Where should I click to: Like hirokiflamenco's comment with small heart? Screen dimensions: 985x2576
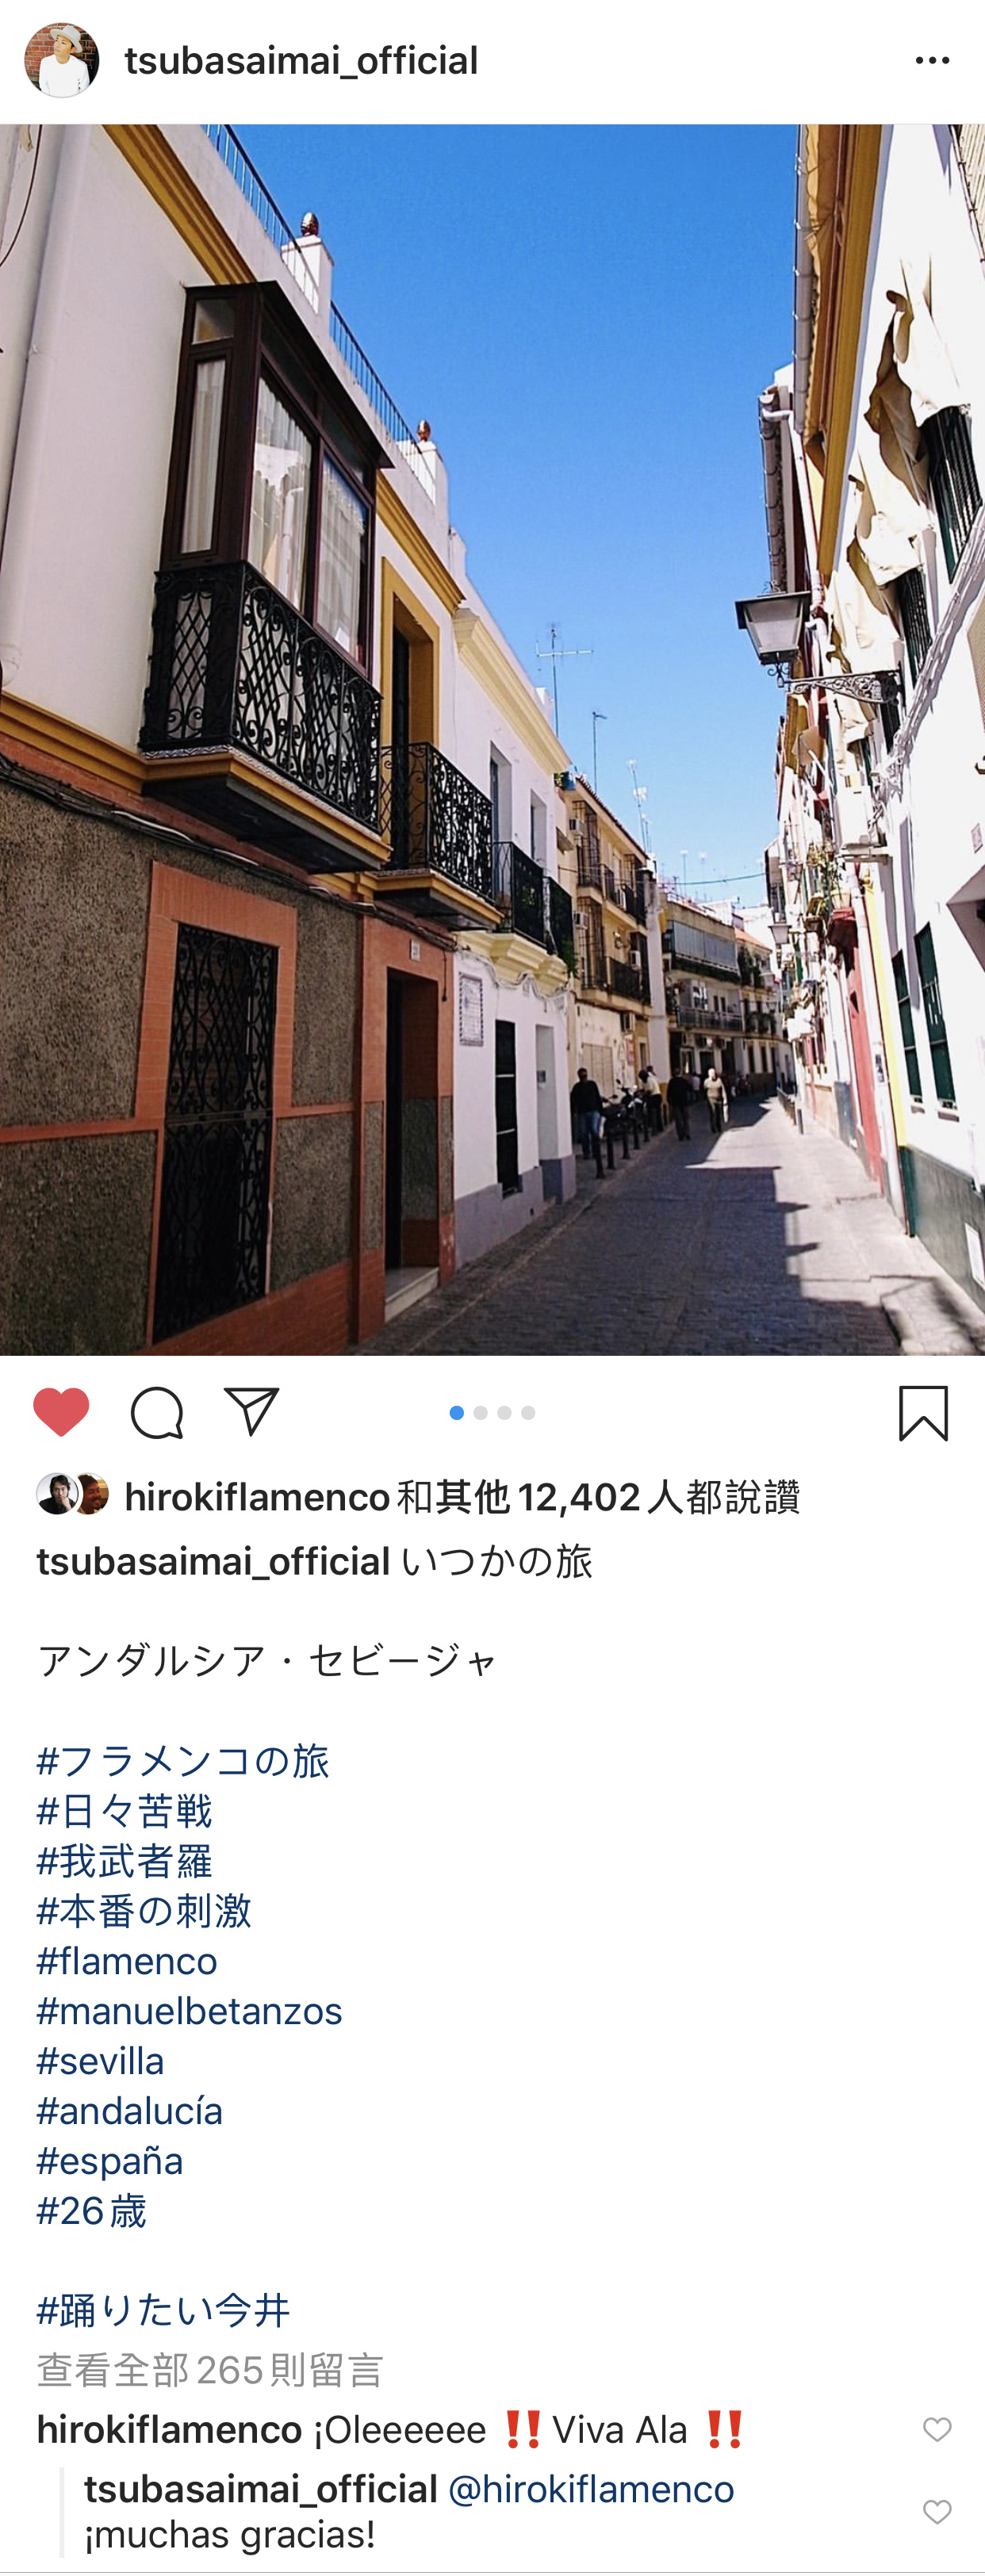click(x=937, y=2429)
